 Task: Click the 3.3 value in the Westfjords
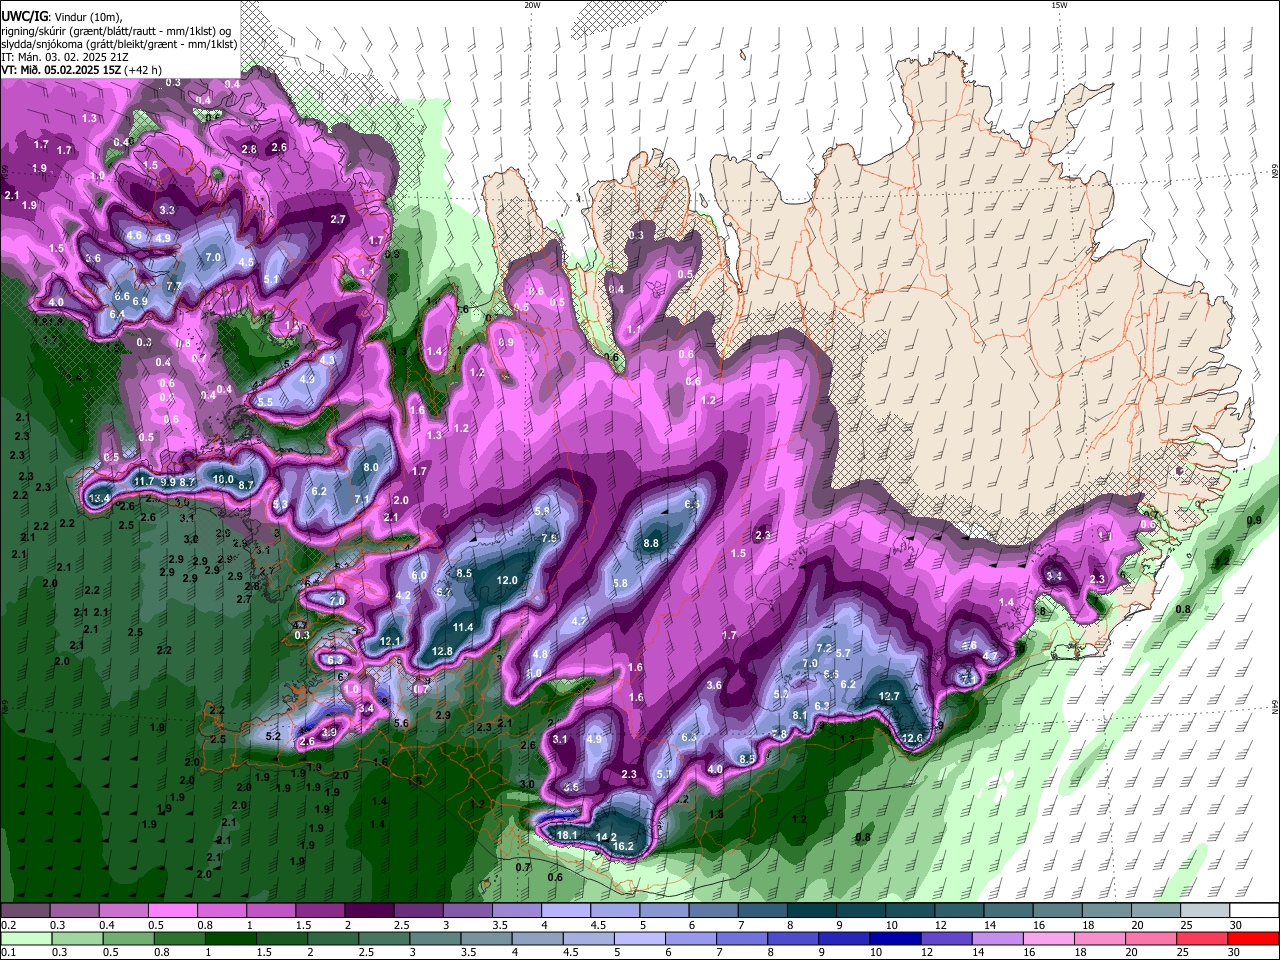pyautogui.click(x=167, y=210)
